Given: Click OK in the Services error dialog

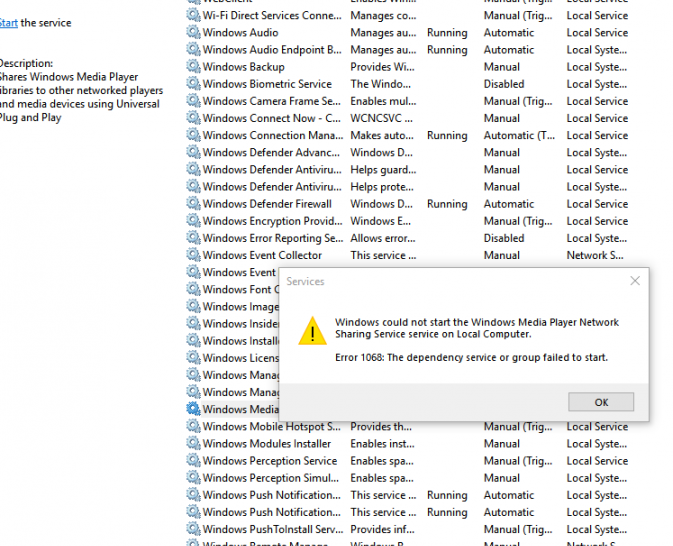Looking at the screenshot, I should coord(601,402).
